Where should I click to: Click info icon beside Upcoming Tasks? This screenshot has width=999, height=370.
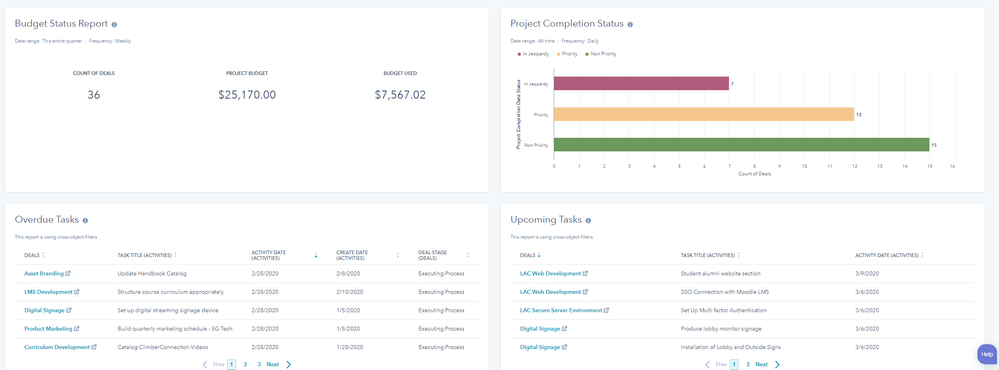[x=588, y=220]
